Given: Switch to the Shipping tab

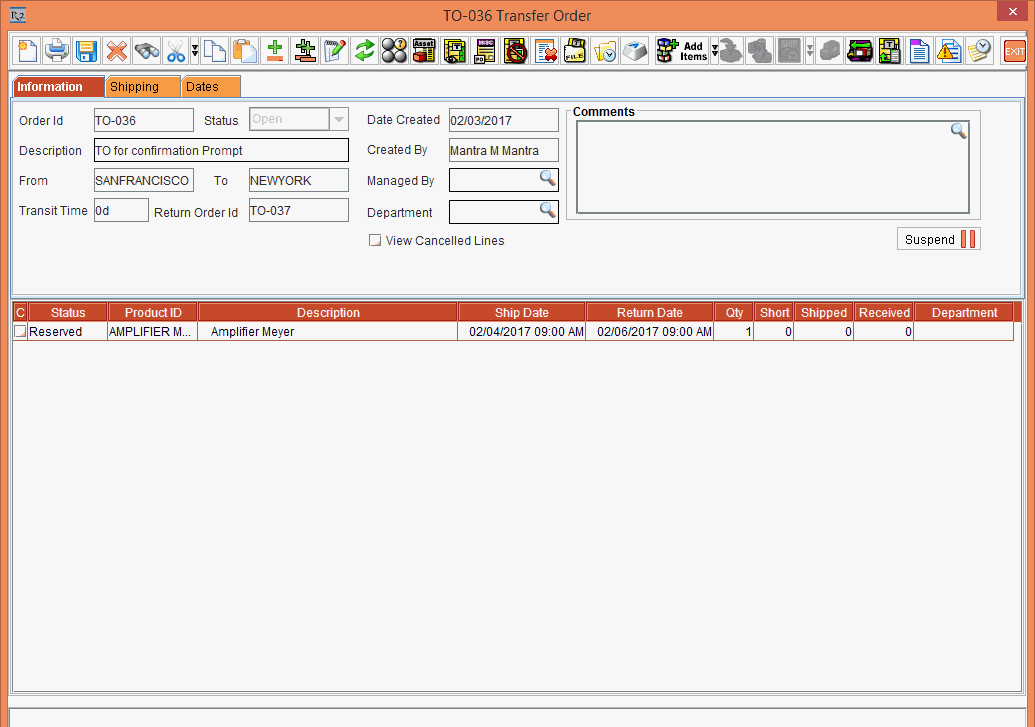Looking at the screenshot, I should coord(135,87).
